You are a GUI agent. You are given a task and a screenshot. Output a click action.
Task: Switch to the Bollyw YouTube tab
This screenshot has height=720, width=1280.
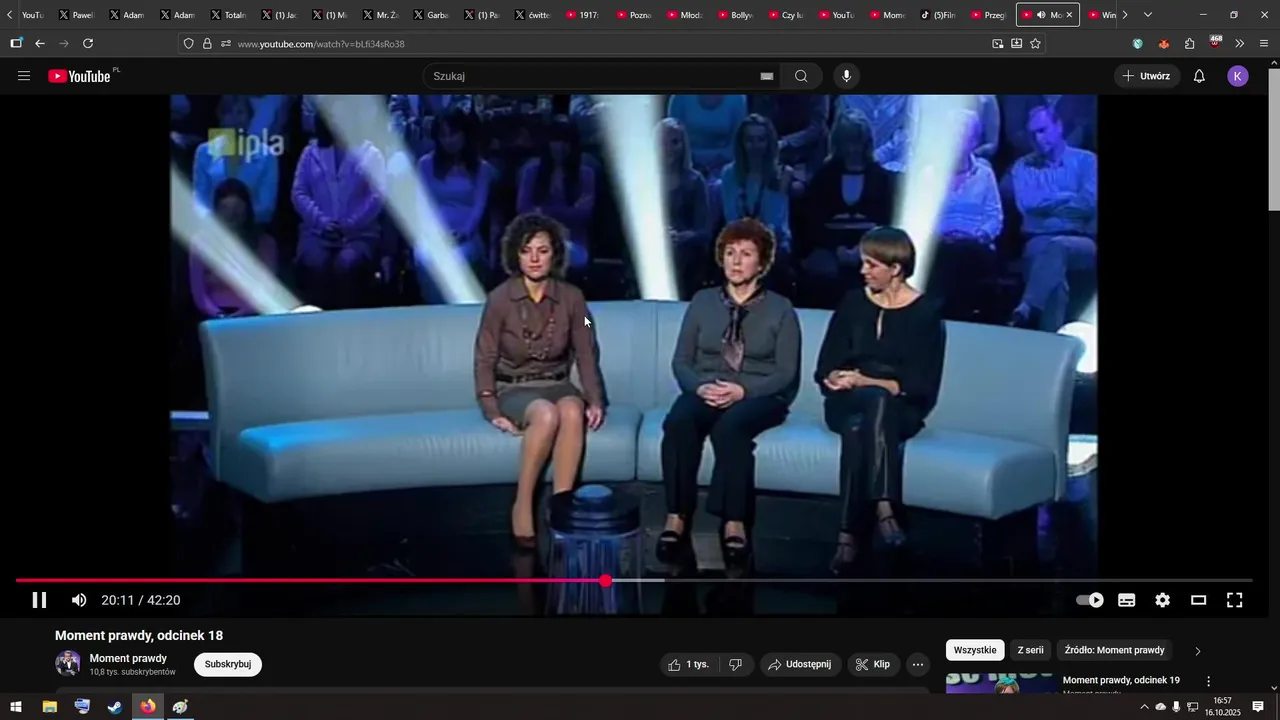point(736,15)
